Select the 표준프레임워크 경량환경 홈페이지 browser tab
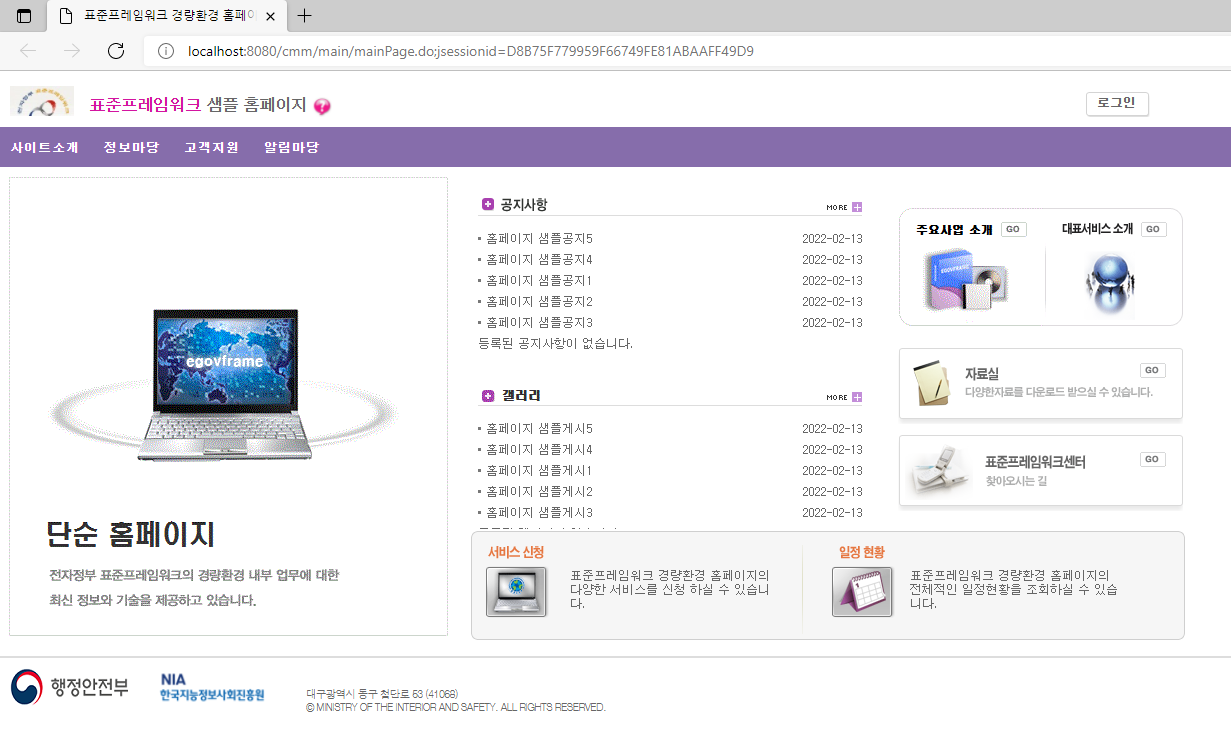1231x754 pixels. 168,16
